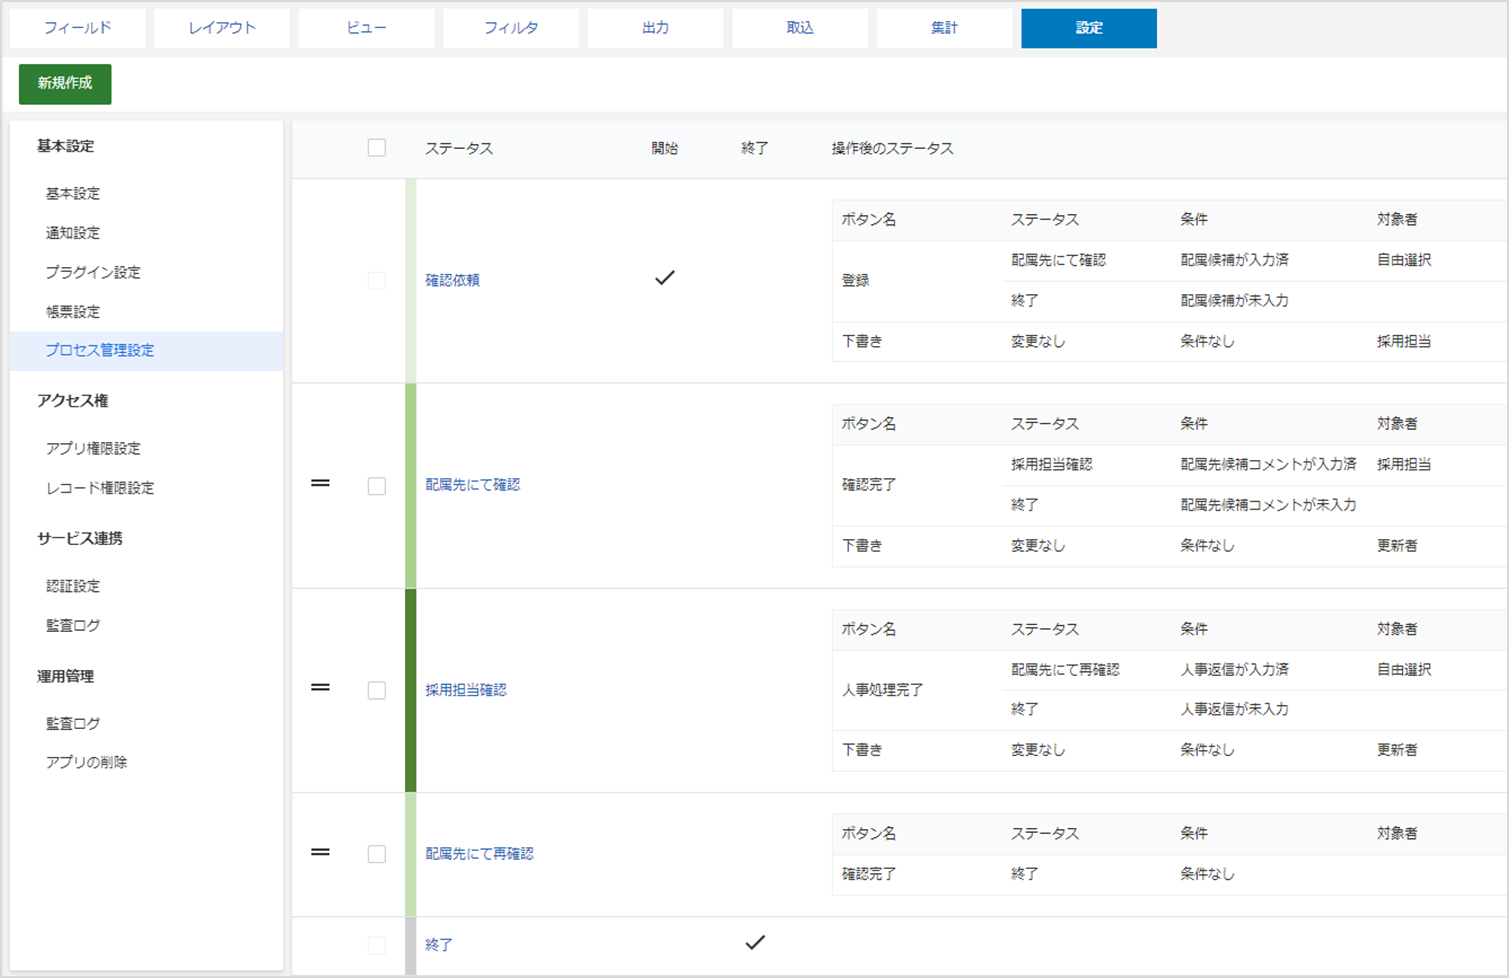Viewport: 1509px width, 978px height.
Task: Check the 配属先にて確認 row checkbox
Action: (377, 486)
